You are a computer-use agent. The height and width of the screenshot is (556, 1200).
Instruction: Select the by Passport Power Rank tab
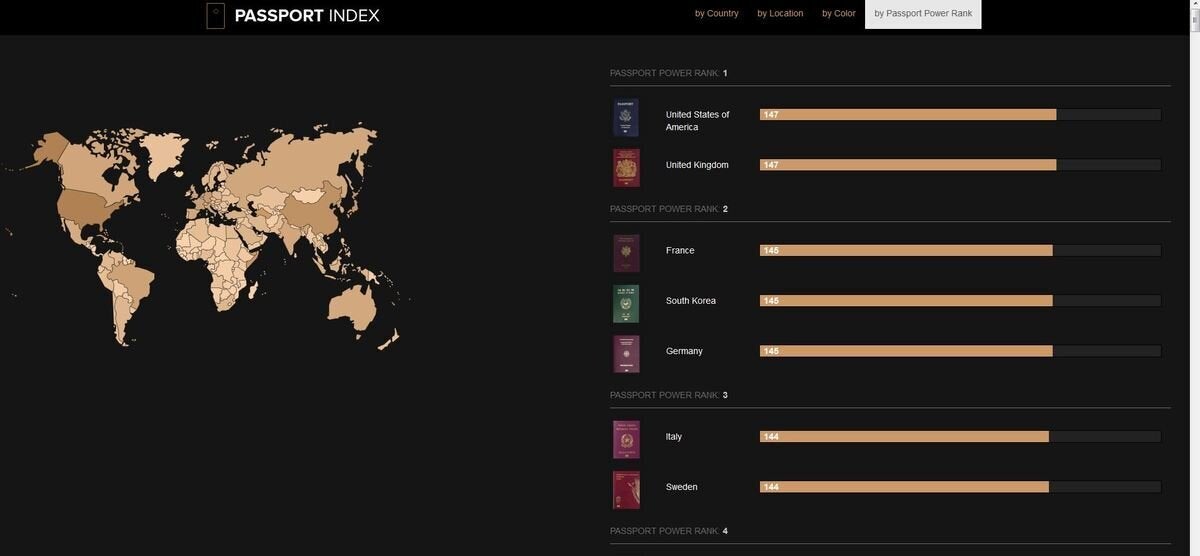tap(923, 14)
